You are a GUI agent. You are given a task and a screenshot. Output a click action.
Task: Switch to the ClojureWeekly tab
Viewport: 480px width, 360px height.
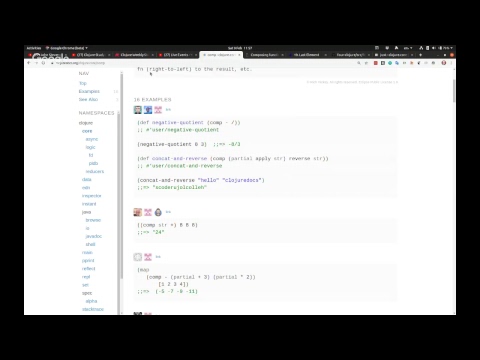coord(134,55)
